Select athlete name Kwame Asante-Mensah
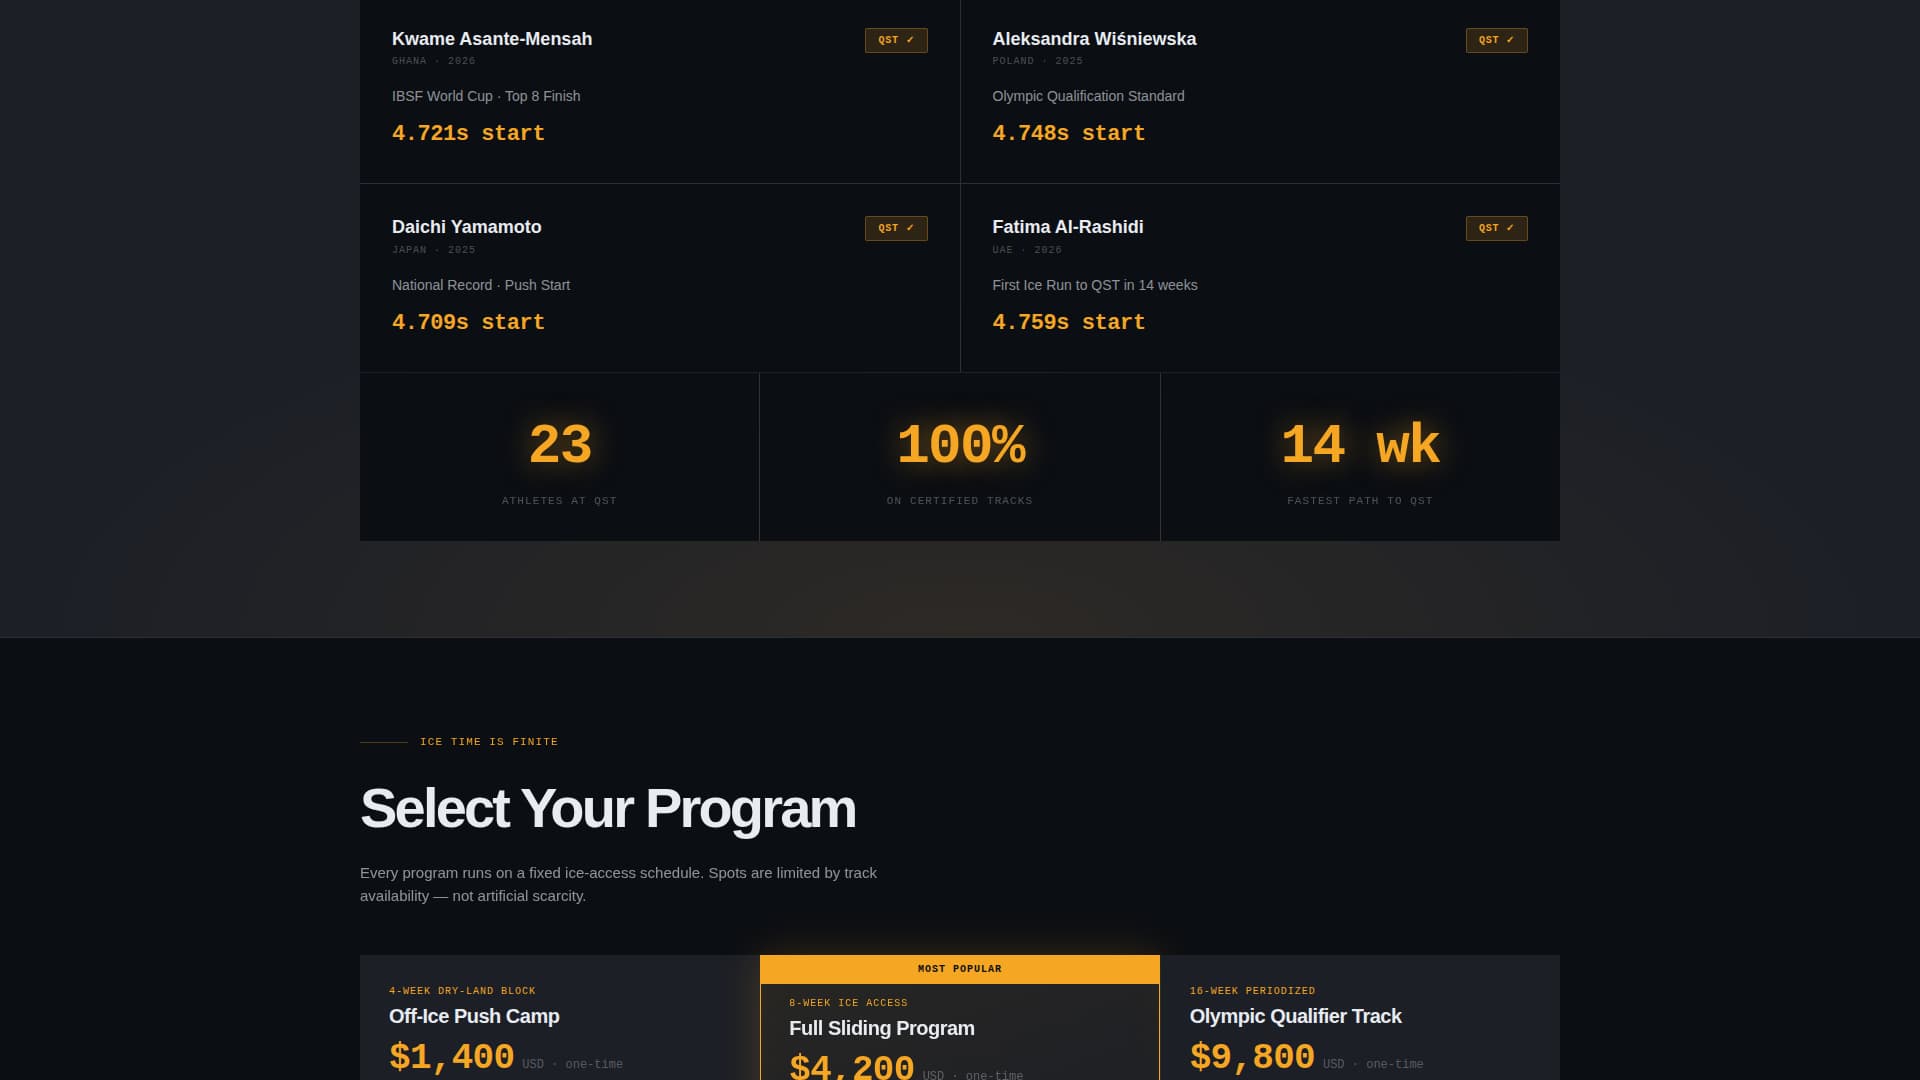This screenshot has height=1080, width=1920. tap(492, 39)
